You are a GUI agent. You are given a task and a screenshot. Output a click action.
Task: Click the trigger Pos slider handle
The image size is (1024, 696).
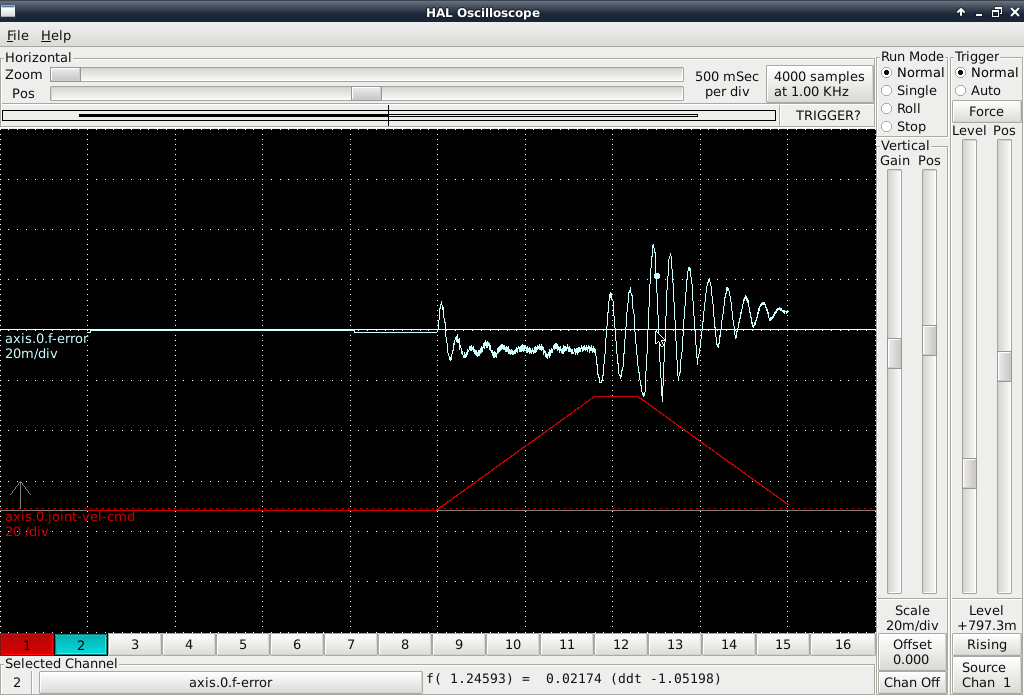(x=1005, y=366)
